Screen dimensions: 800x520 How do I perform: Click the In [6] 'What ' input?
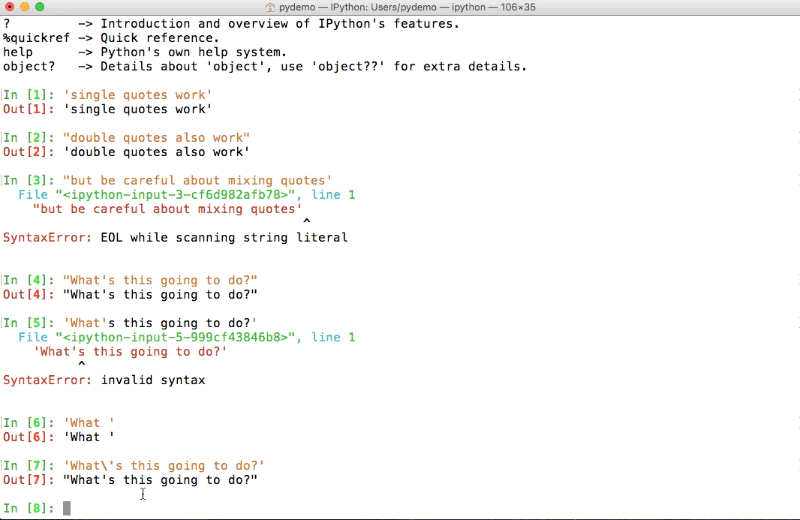point(88,423)
